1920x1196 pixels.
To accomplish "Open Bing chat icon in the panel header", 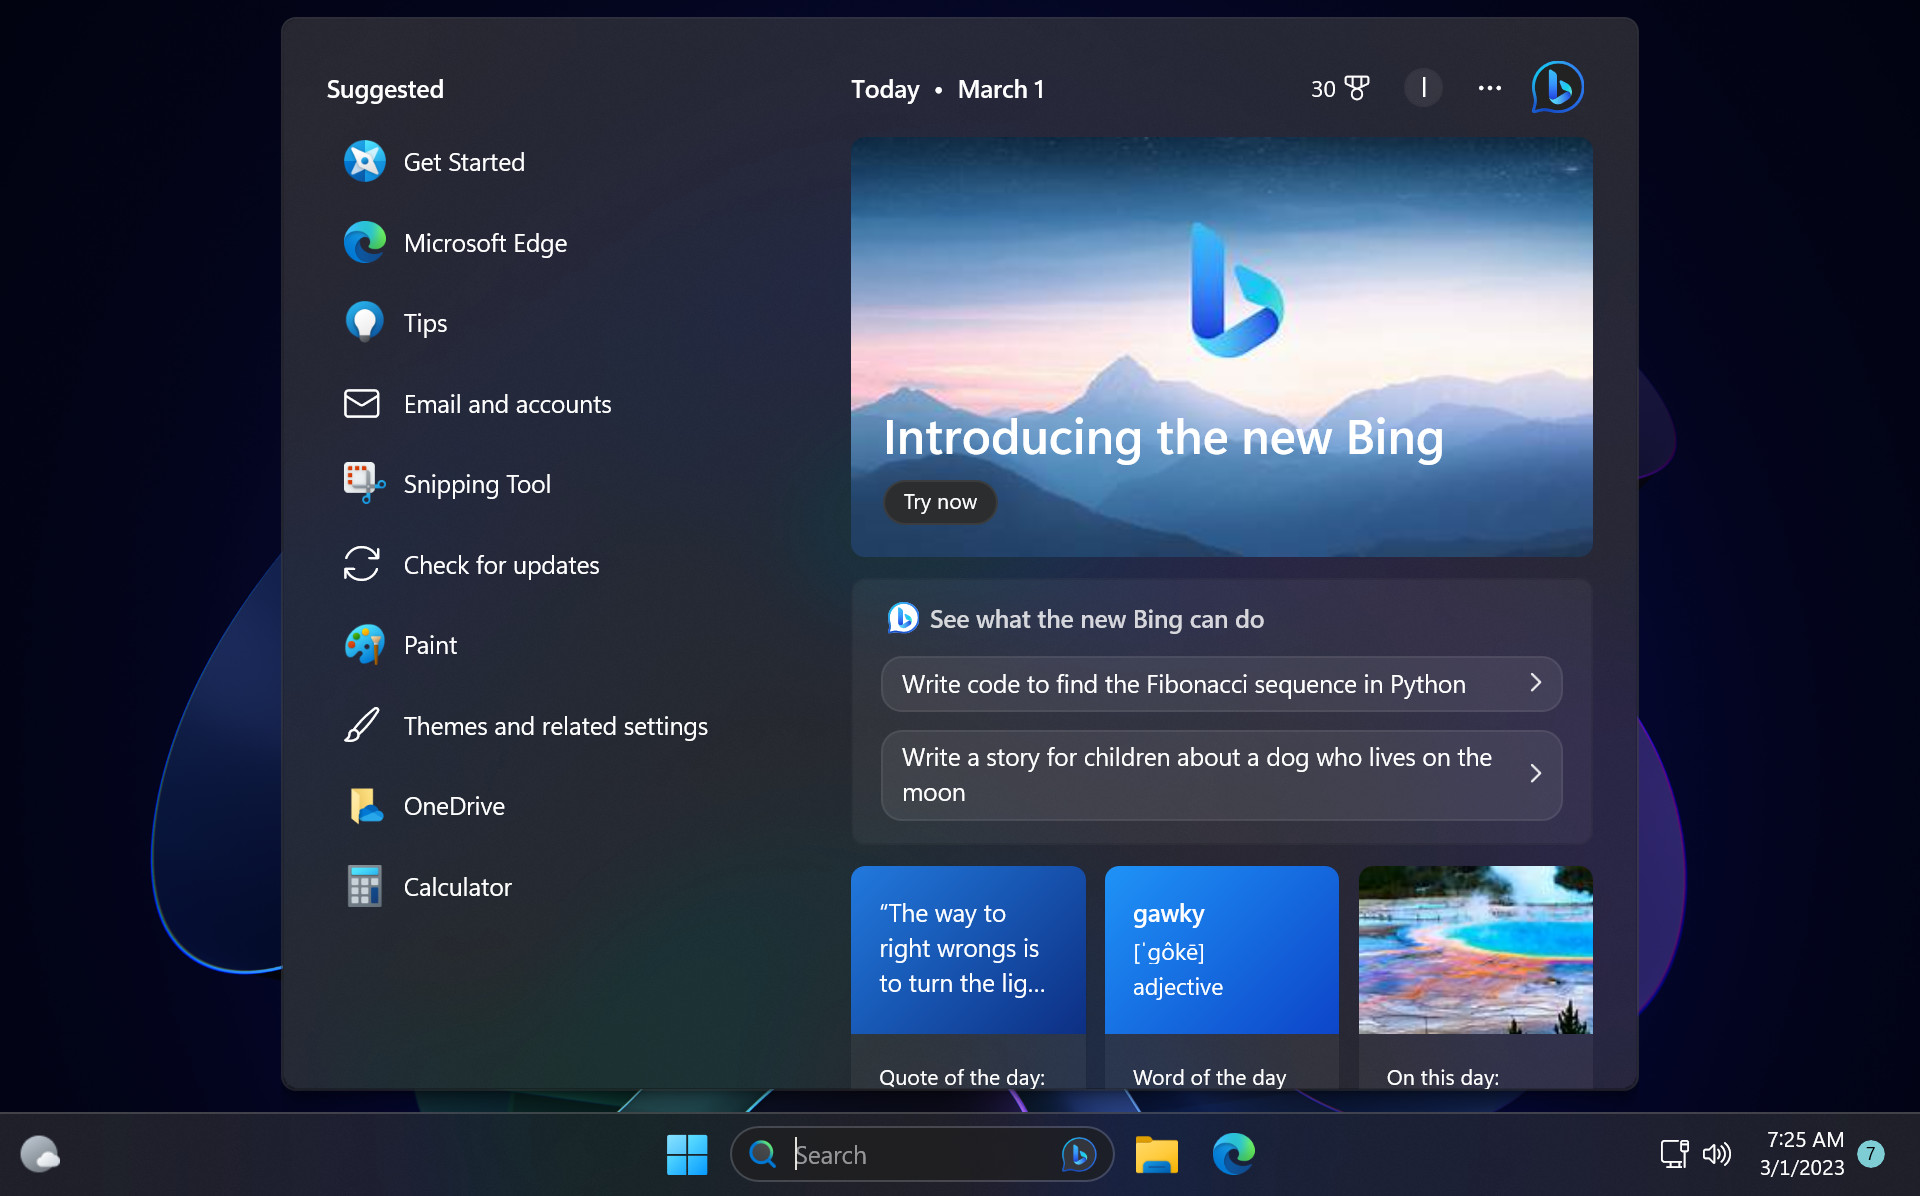I will coord(1558,88).
